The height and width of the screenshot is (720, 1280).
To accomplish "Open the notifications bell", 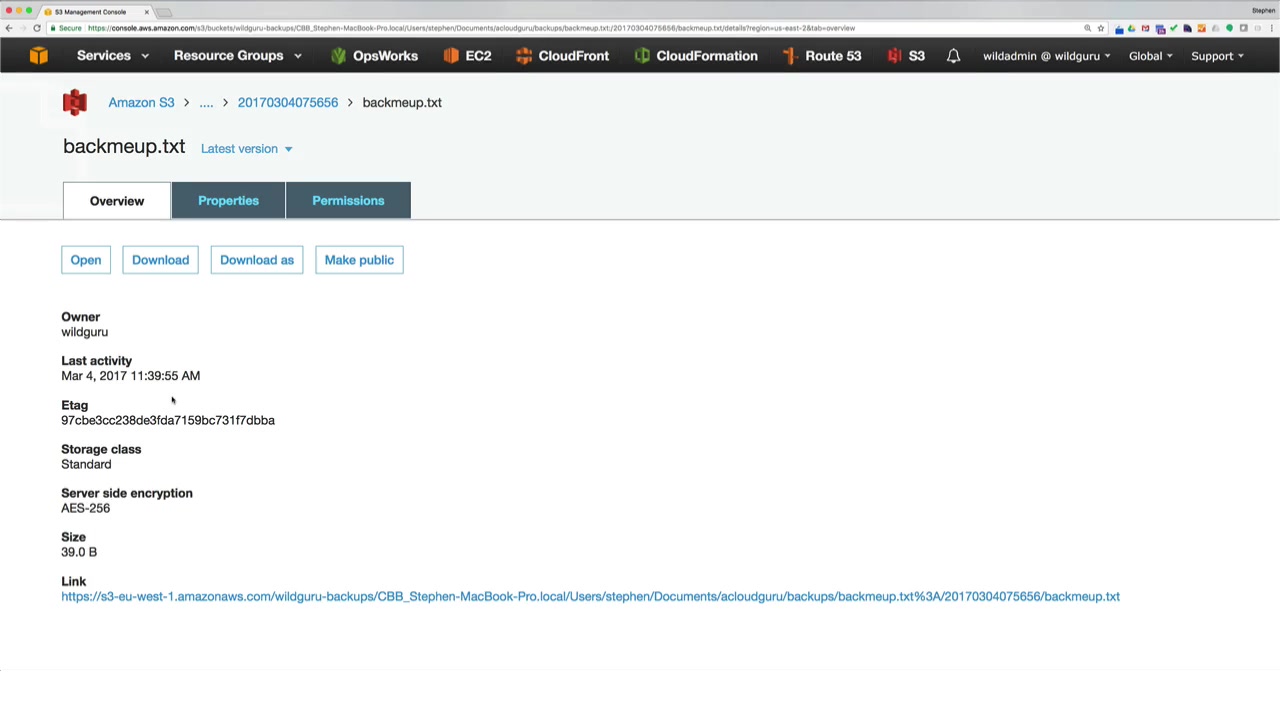I will pyautogui.click(x=953, y=56).
